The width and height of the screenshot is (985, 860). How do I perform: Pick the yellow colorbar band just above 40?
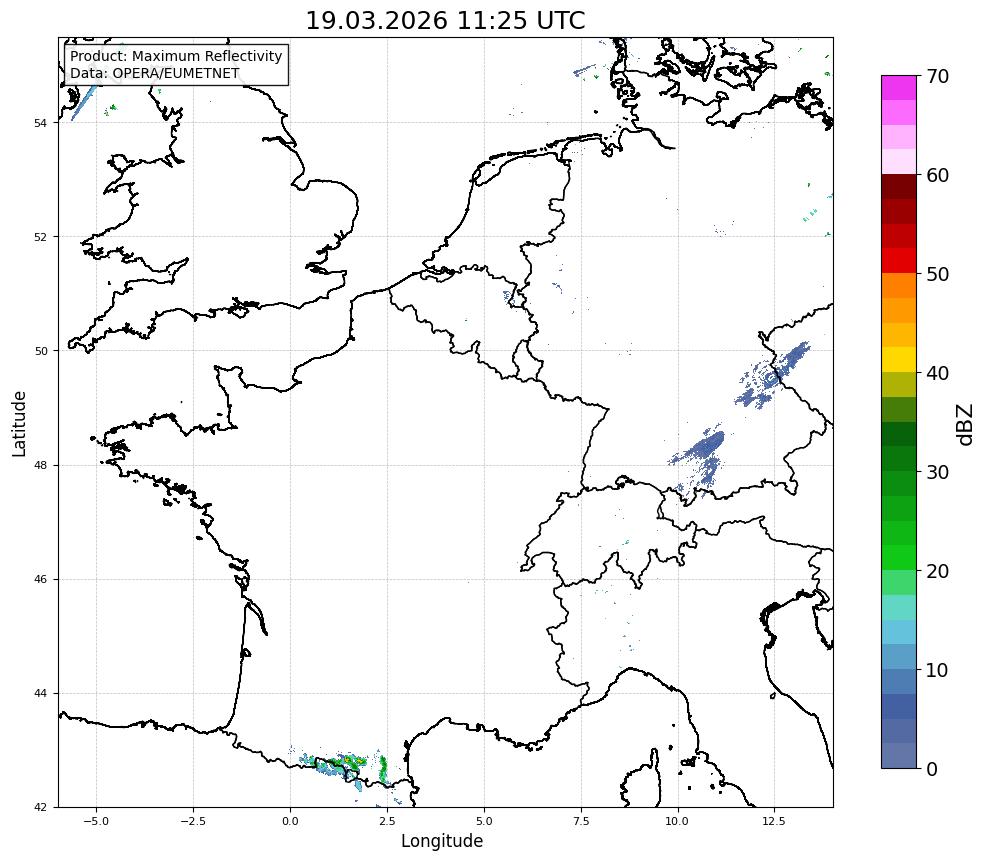point(899,360)
